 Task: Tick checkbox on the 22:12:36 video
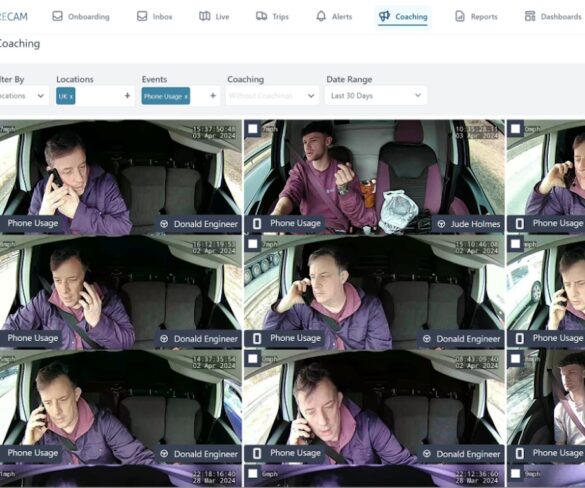[x=253, y=473]
